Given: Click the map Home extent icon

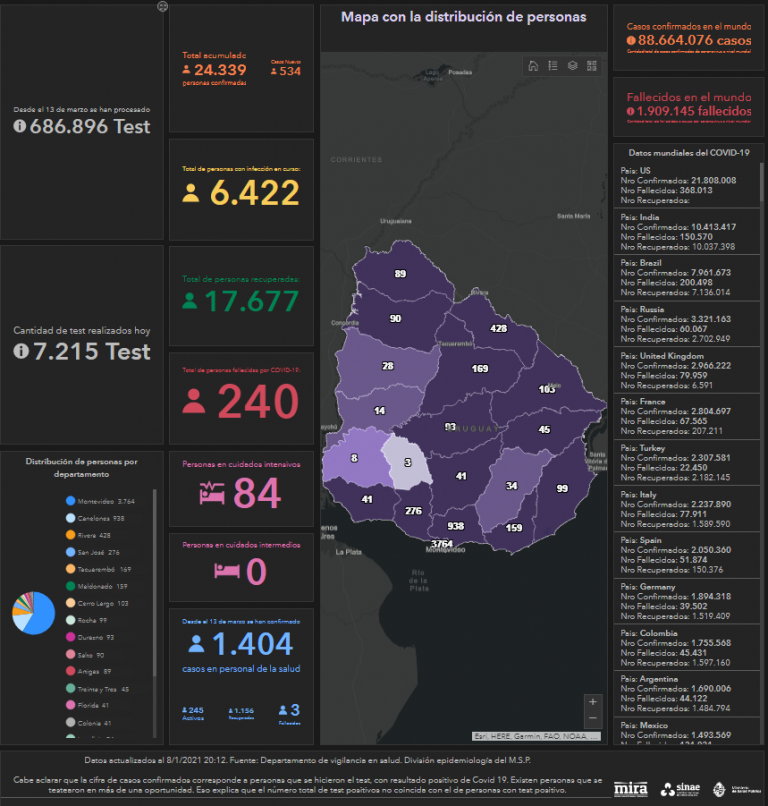Looking at the screenshot, I should coord(534,66).
